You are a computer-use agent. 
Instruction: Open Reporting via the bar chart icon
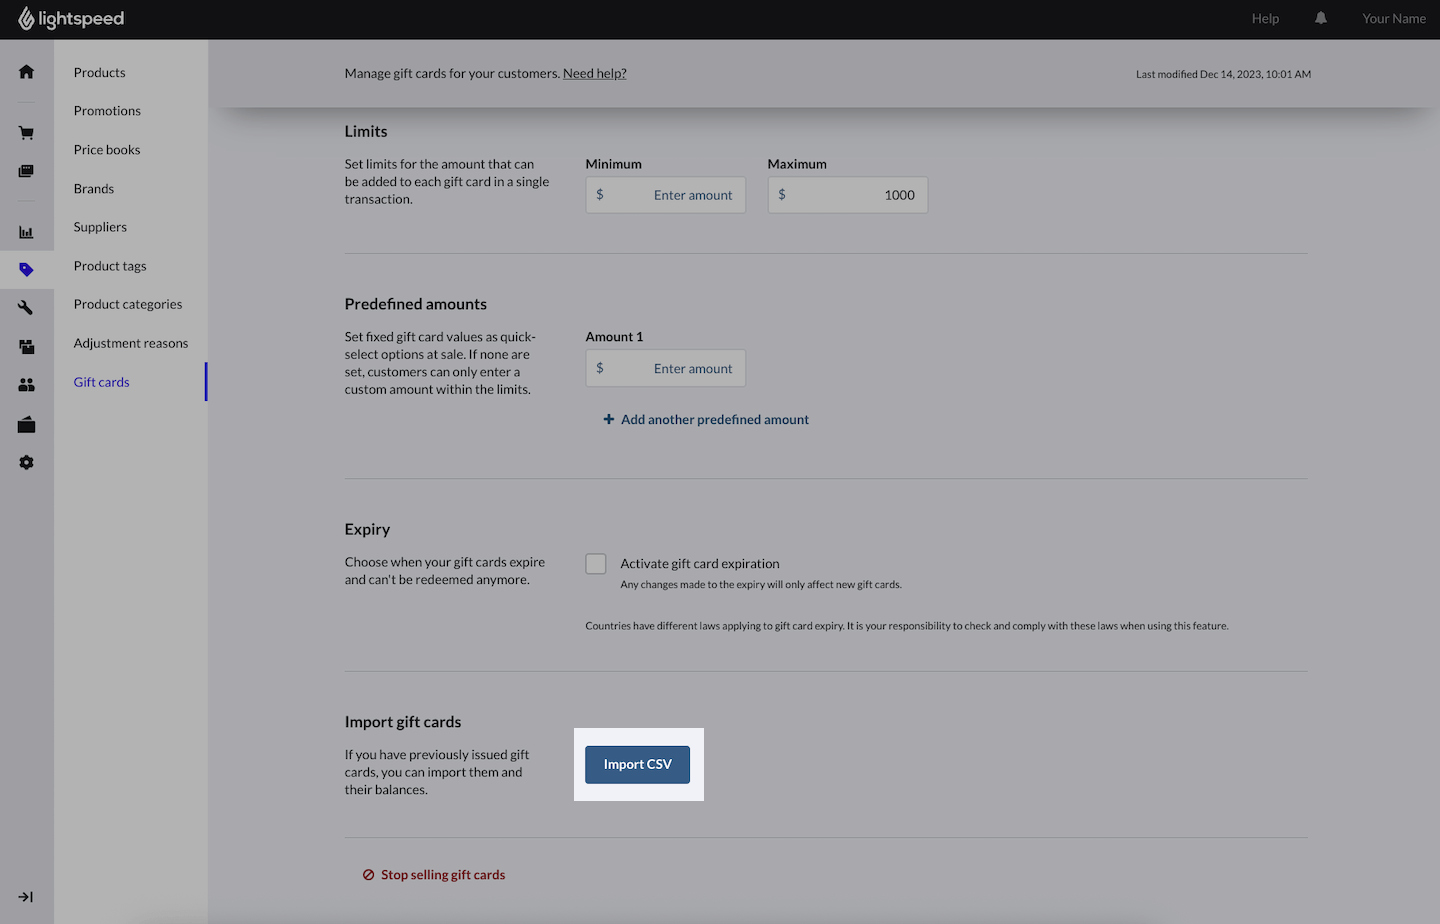[x=26, y=231]
